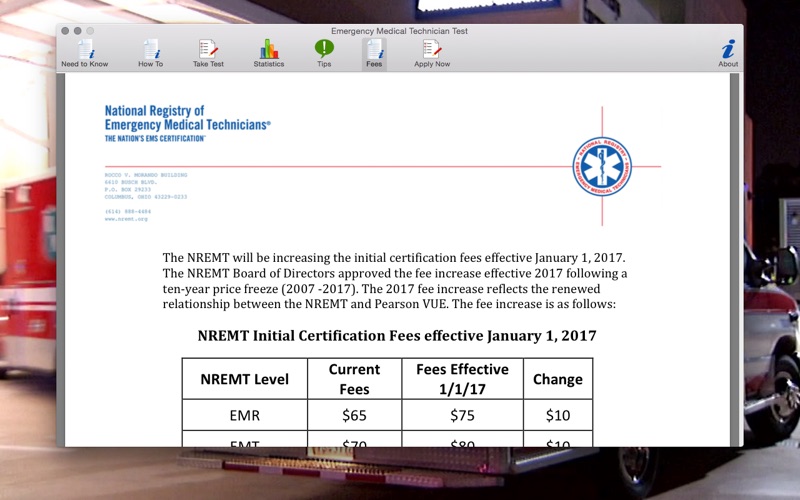Open the Need to Know section
Viewport: 800px width, 500px height.
coord(85,54)
